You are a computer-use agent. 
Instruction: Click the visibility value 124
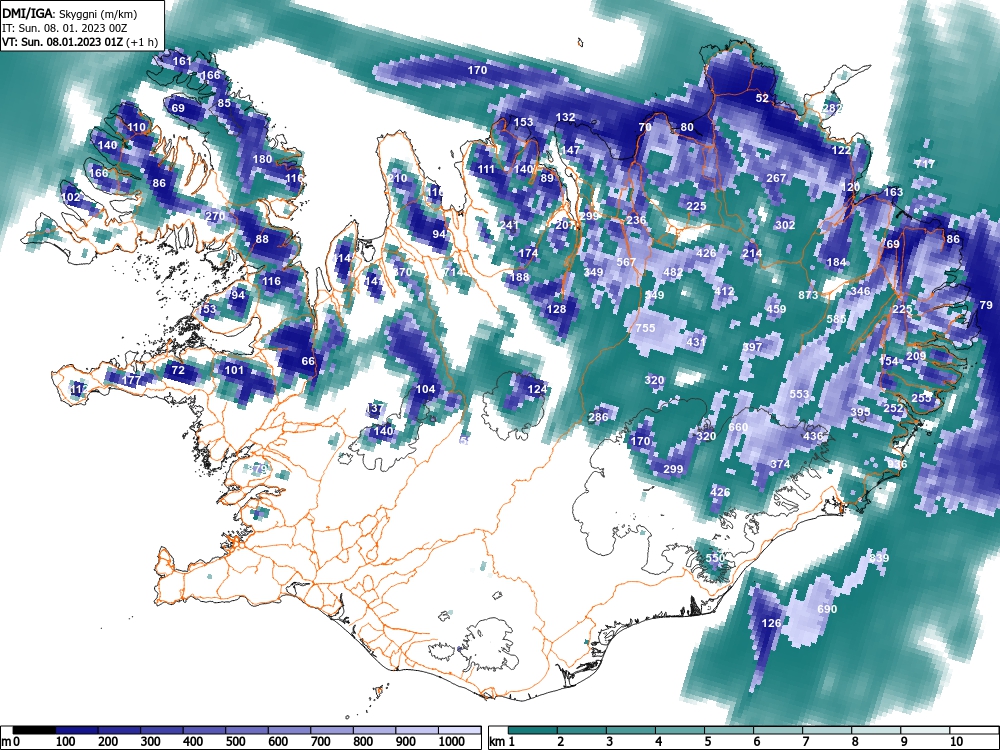(538, 388)
